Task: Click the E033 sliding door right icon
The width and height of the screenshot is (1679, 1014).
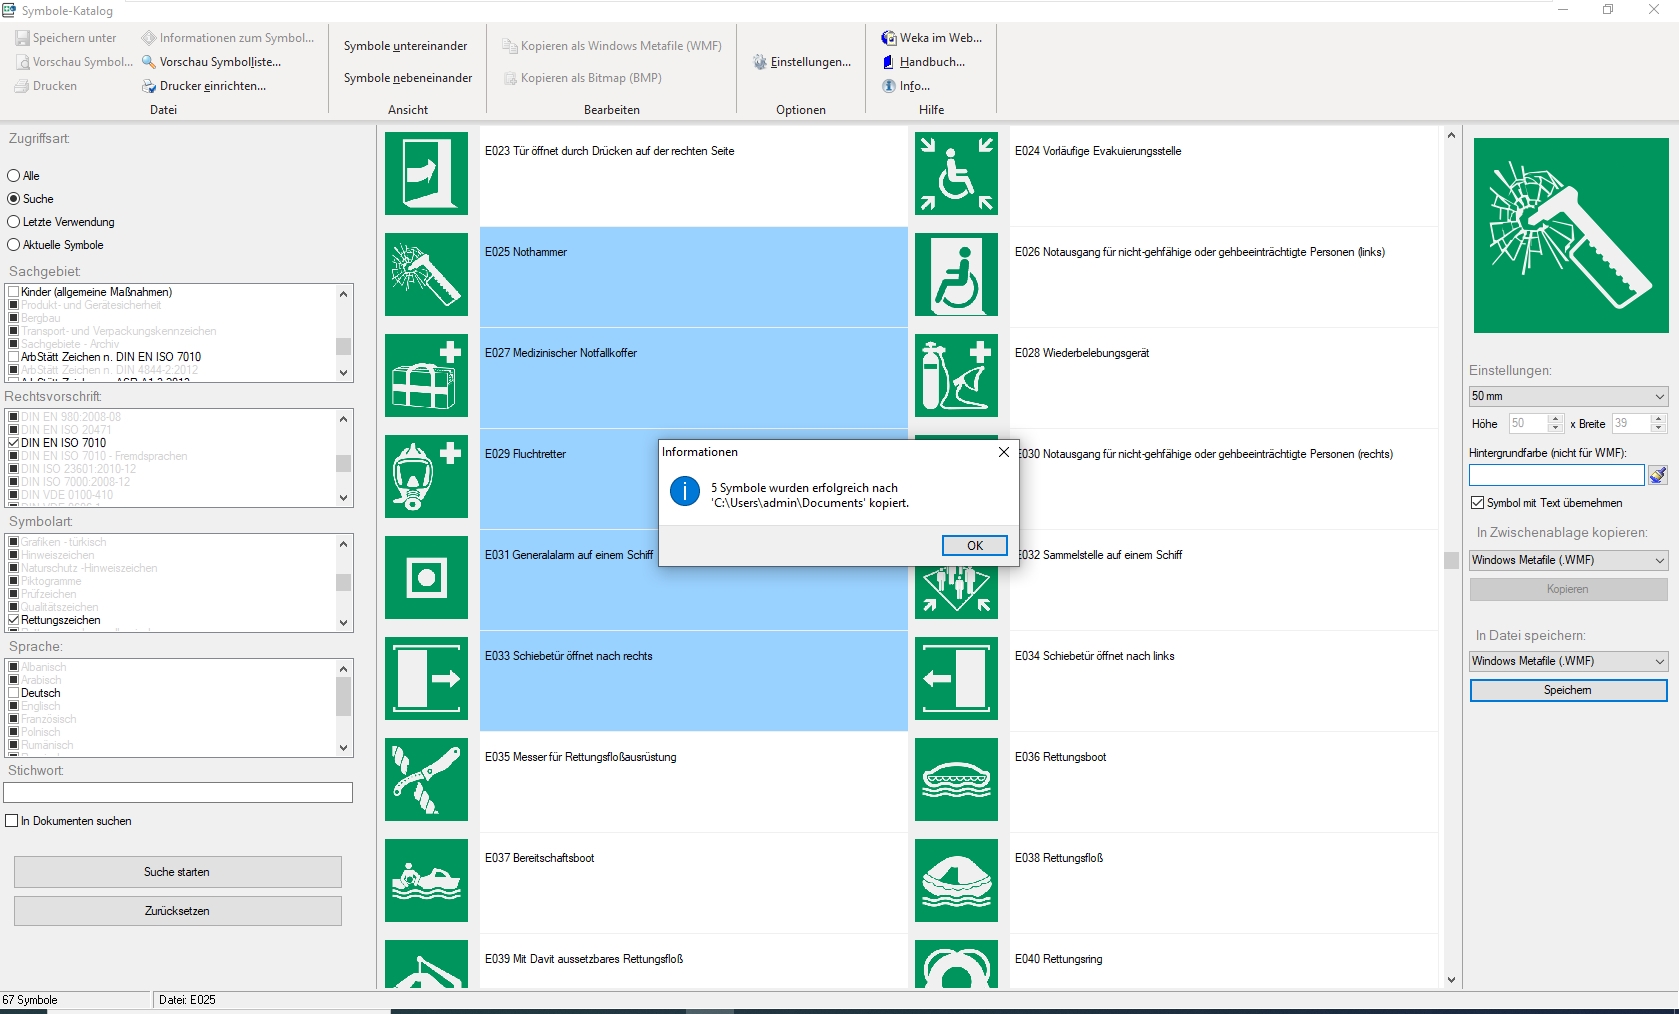Action: coord(426,678)
